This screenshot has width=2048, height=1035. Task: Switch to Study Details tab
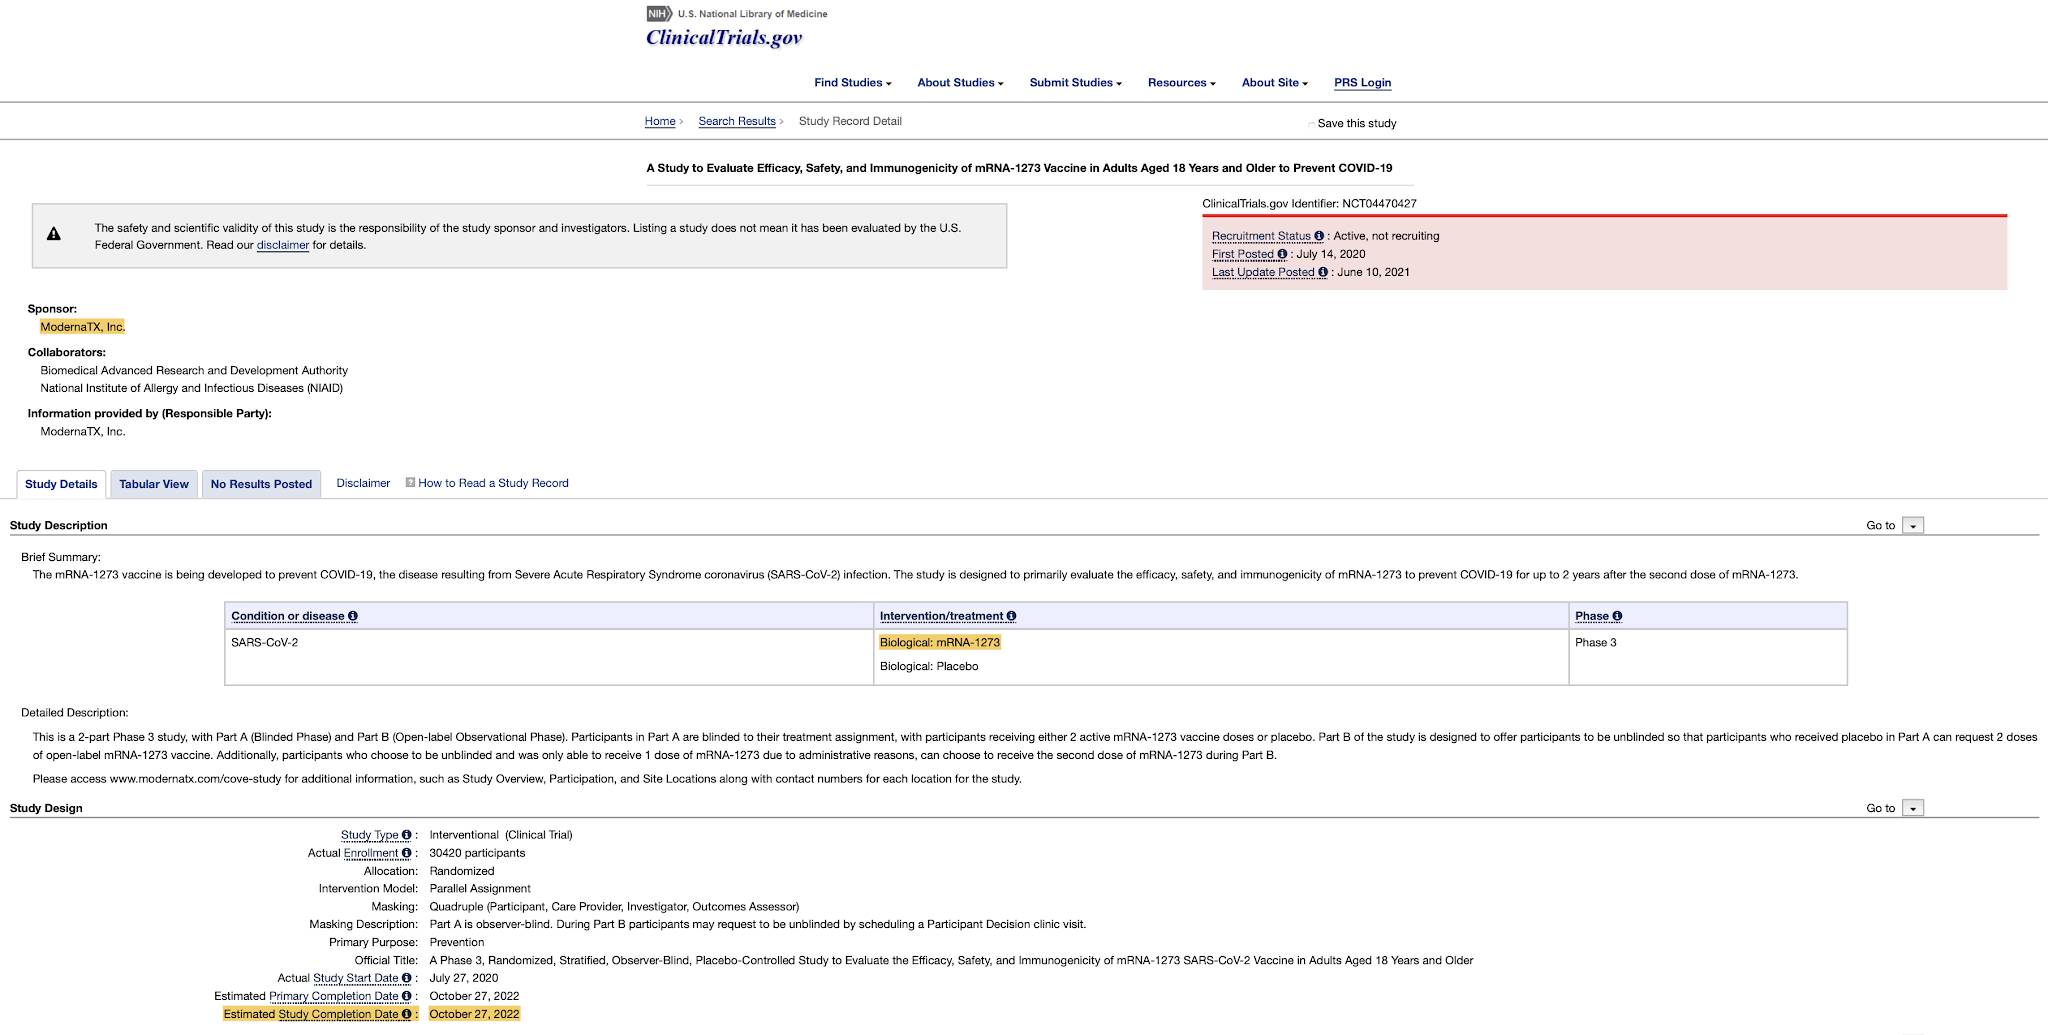click(x=61, y=484)
